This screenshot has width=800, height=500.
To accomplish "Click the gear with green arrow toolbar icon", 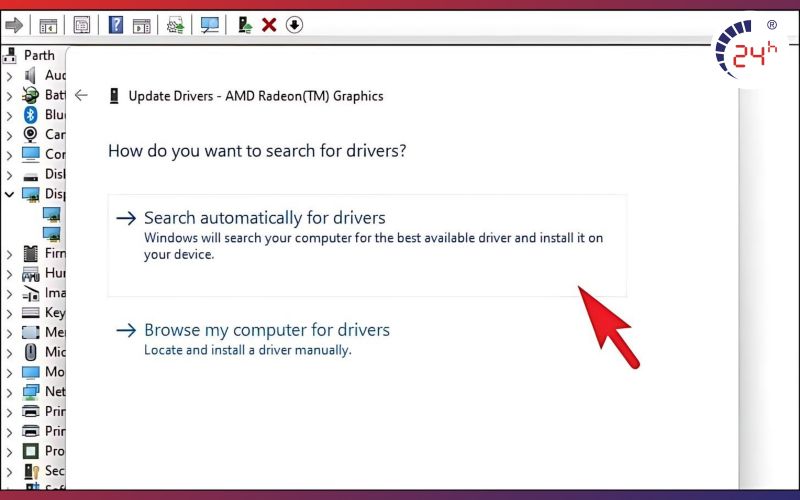I will pyautogui.click(x=176, y=24).
